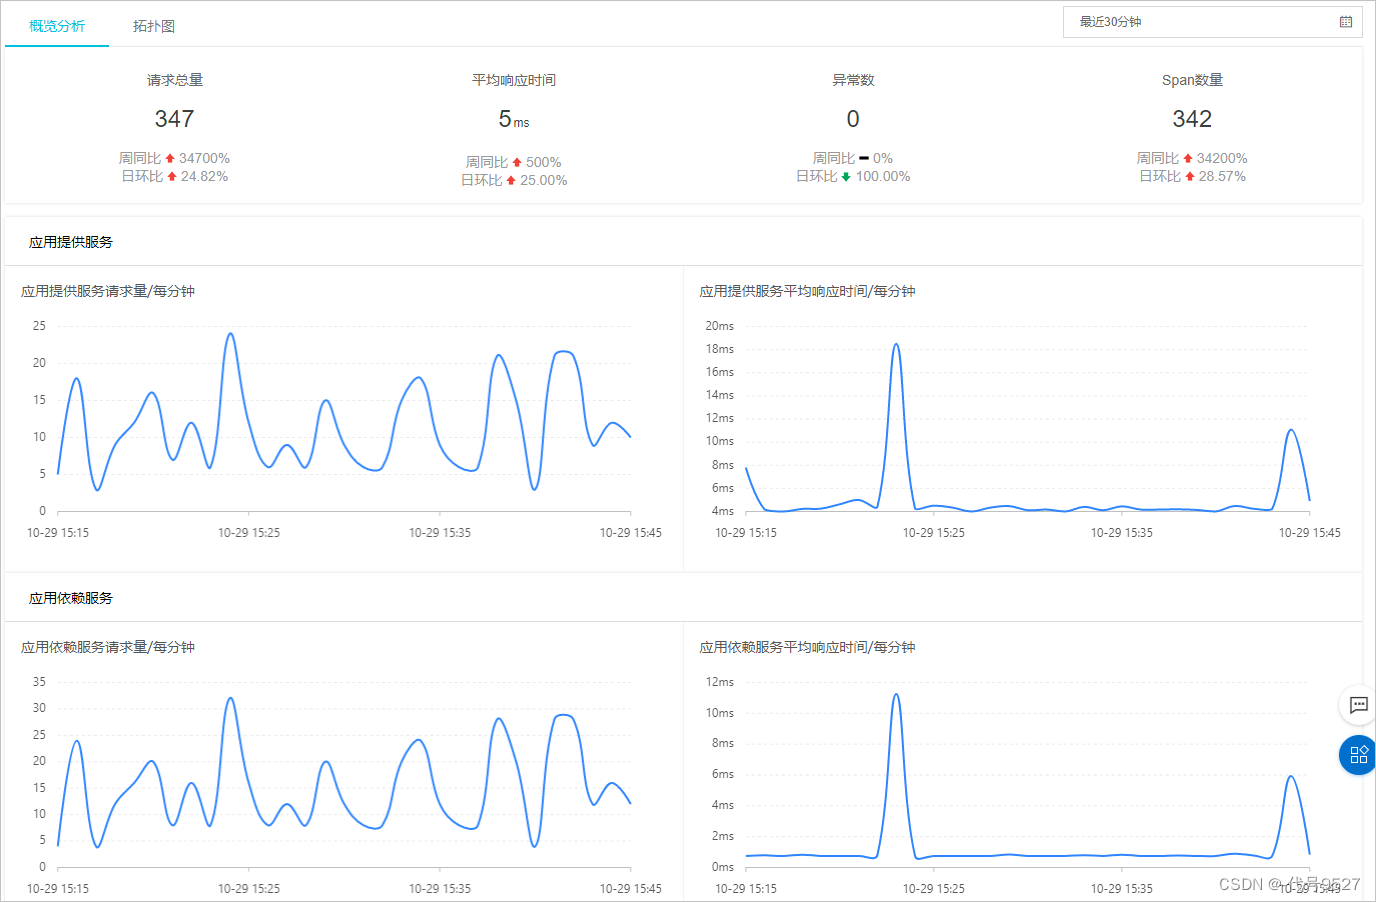The height and width of the screenshot is (902, 1376).
Task: Click the 异常数 value 0
Action: click(853, 119)
